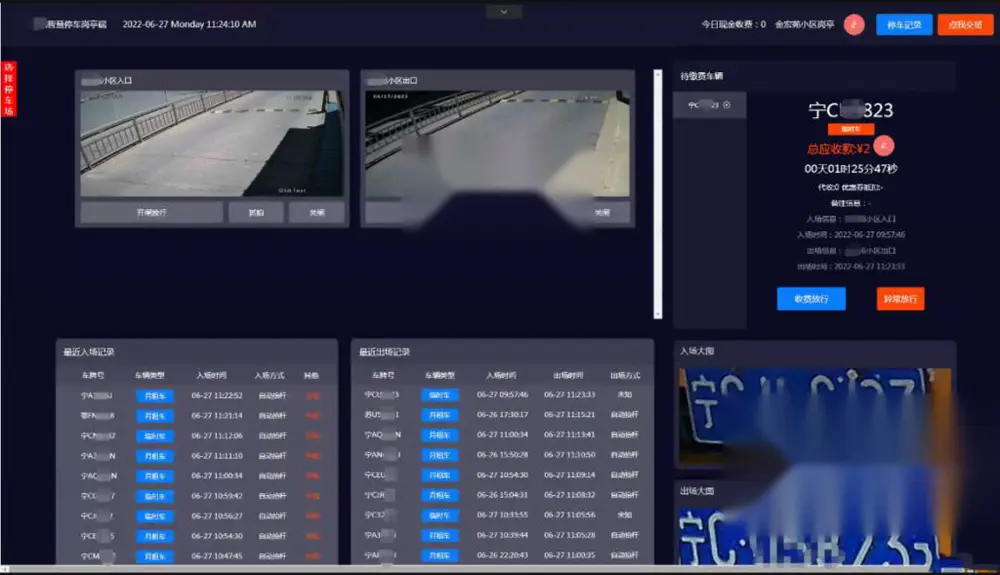Viewport: 1000px width, 575px height.
Task: Click the exit time 06-27 11:13:41
Action: coord(570,435)
